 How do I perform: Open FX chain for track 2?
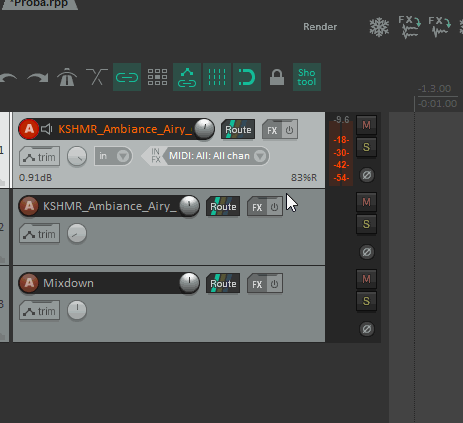(x=257, y=207)
